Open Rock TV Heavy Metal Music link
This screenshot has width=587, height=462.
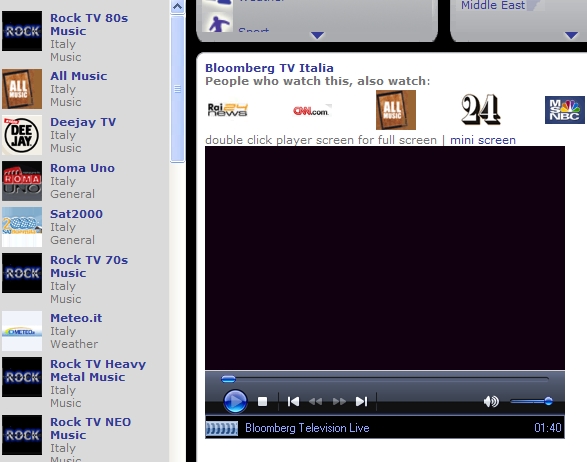pyautogui.click(x=98, y=371)
